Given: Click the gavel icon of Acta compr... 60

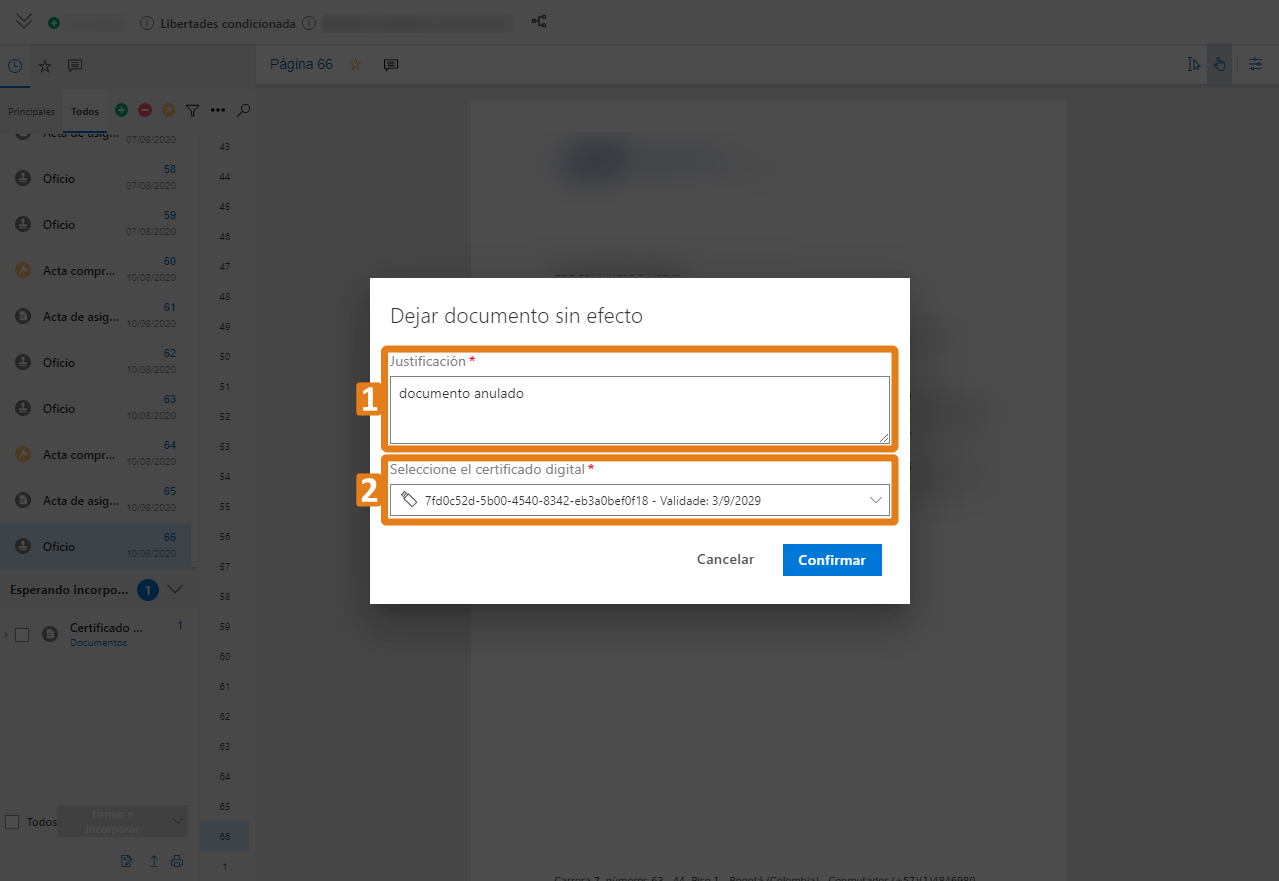Looking at the screenshot, I should click(x=23, y=270).
